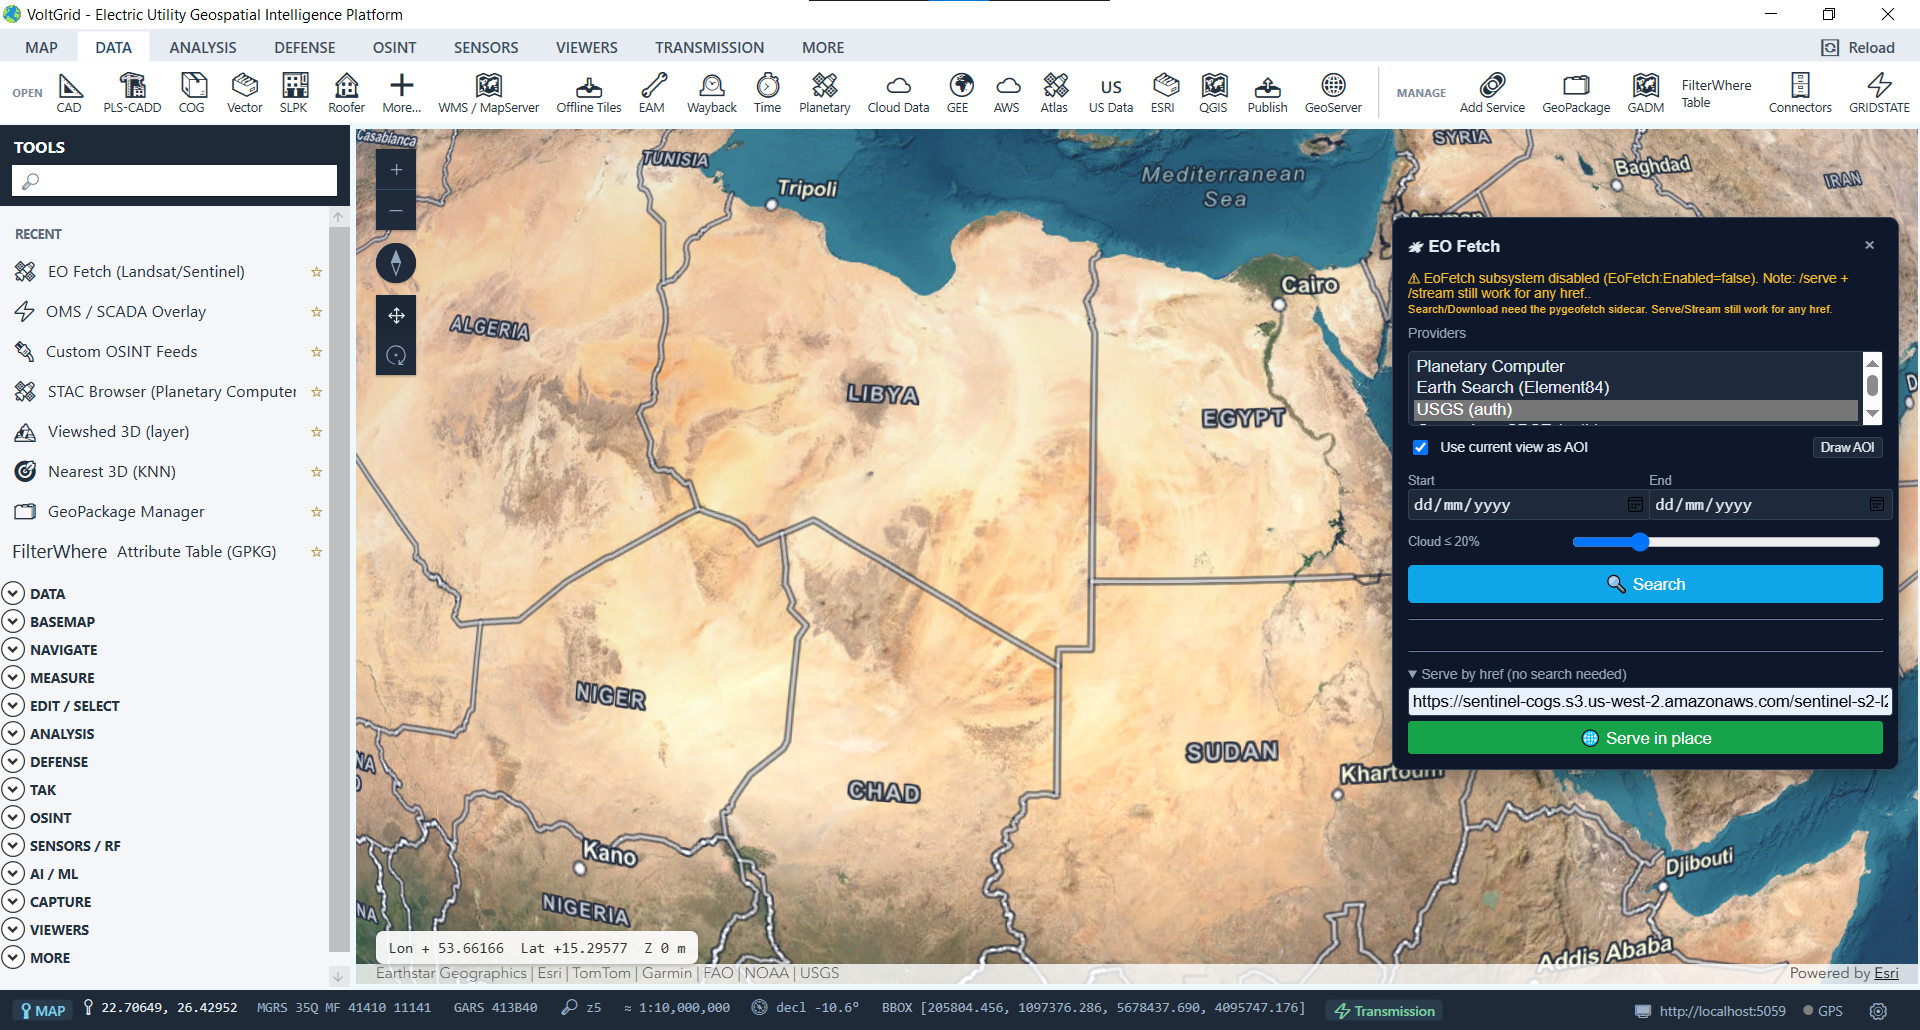Click the blue Search button
Image resolution: width=1920 pixels, height=1030 pixels.
pyautogui.click(x=1645, y=584)
